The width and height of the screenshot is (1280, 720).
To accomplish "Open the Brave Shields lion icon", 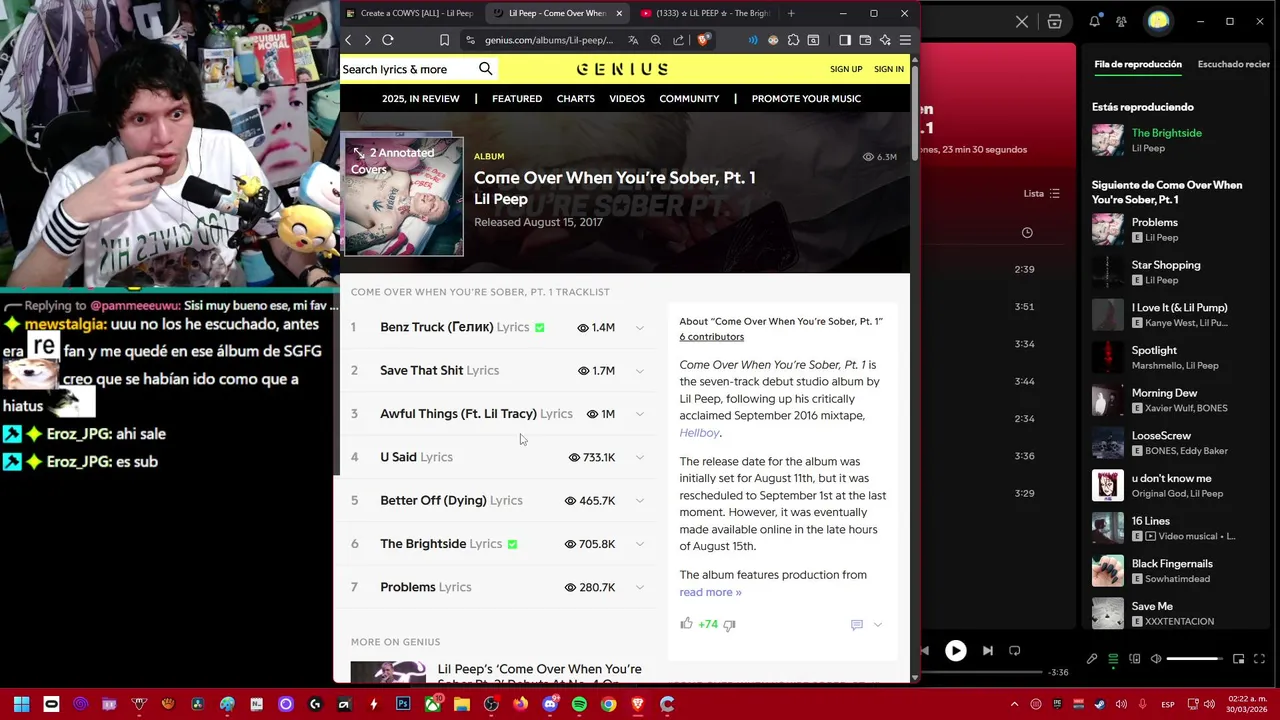I will [x=703, y=40].
